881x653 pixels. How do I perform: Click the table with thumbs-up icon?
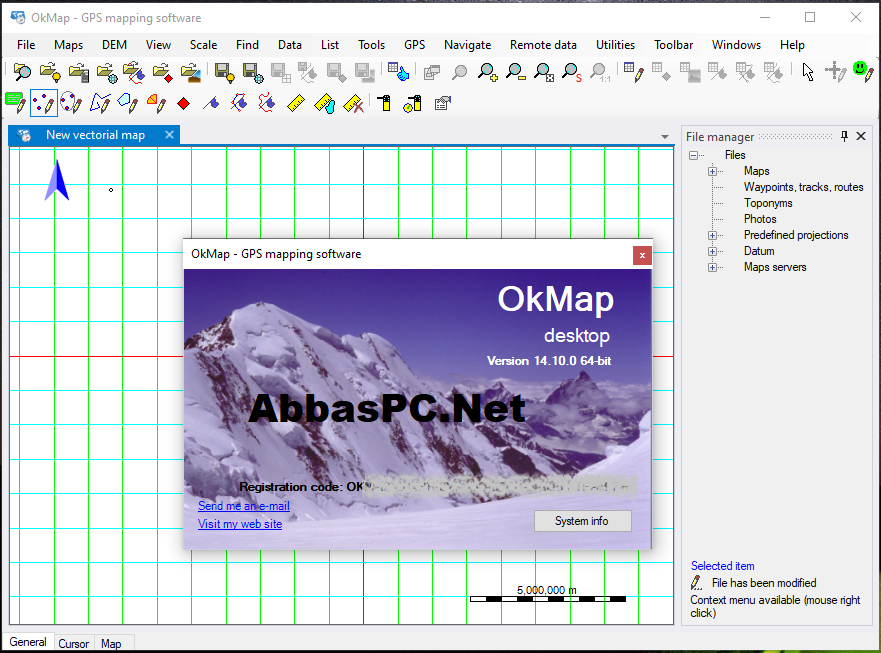(398, 72)
